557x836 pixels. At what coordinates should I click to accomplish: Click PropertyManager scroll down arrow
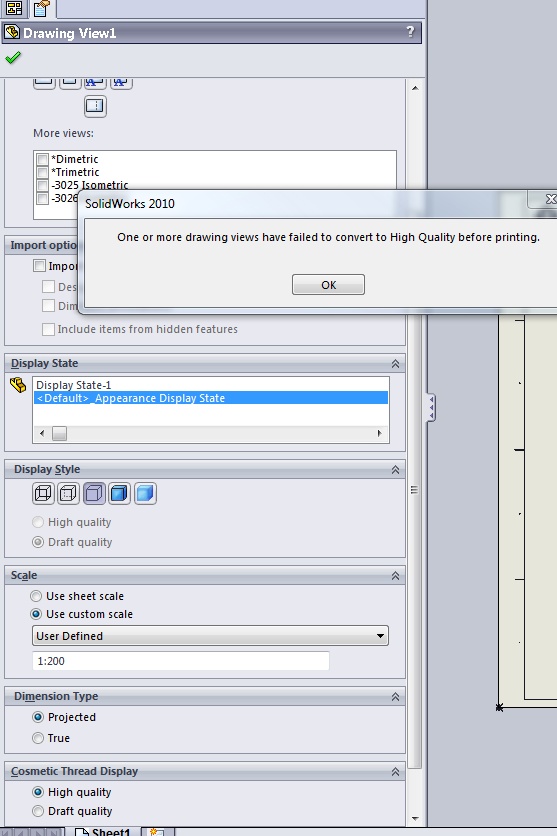[415, 818]
